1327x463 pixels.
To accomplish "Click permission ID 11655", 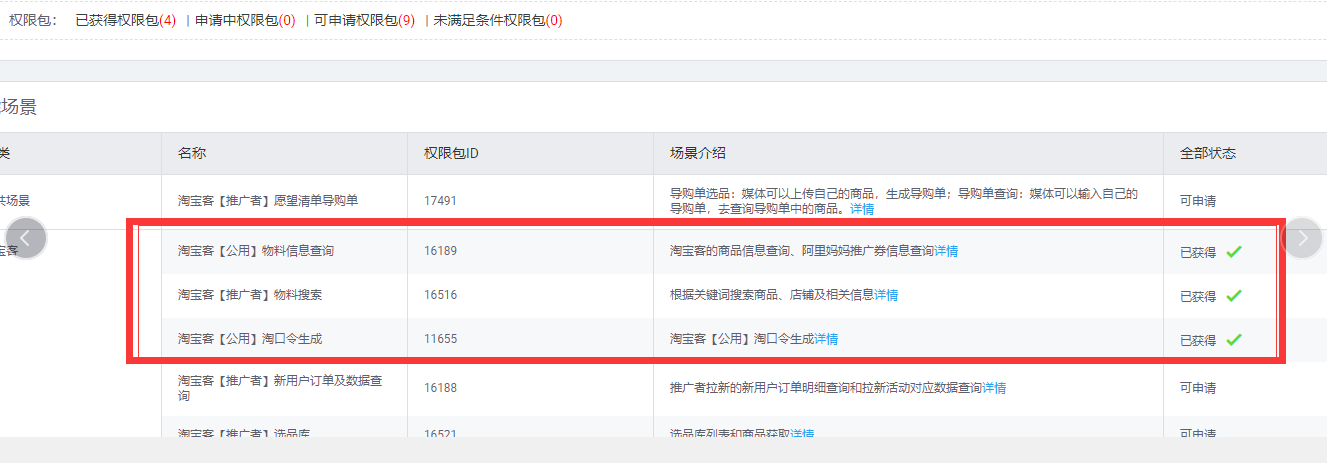I will [x=440, y=339].
